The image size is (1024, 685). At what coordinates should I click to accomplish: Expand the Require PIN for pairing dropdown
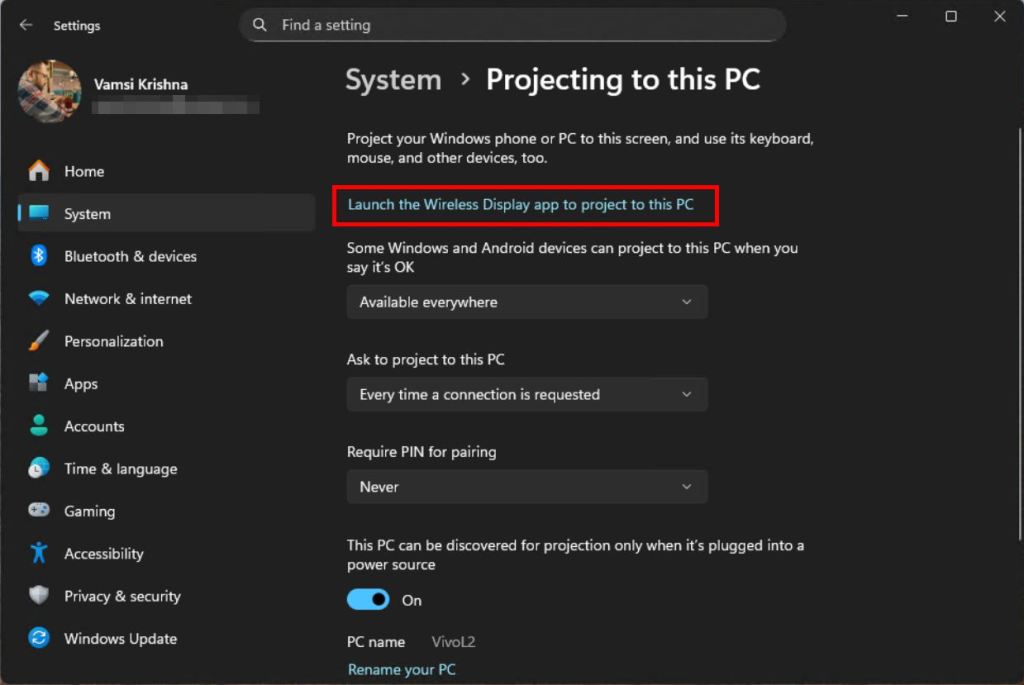coord(527,486)
